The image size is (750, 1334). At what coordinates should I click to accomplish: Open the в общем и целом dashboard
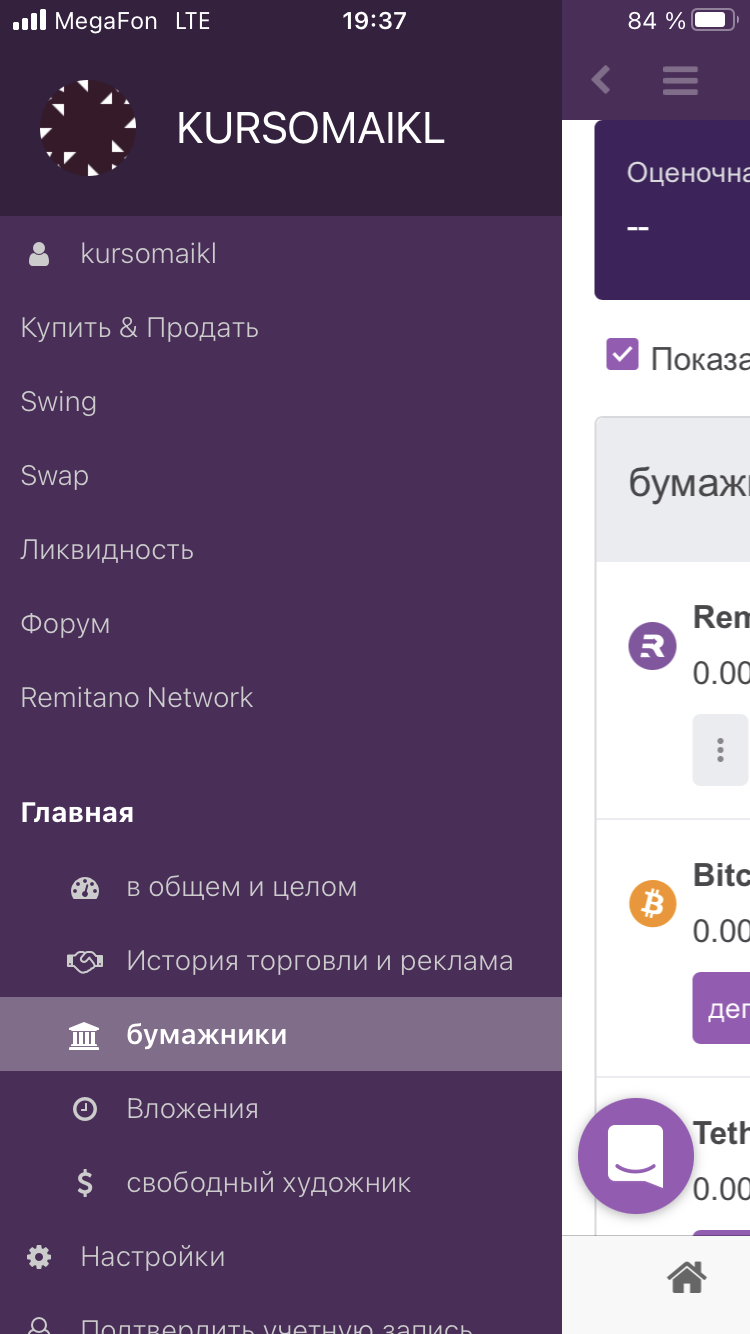281,887
